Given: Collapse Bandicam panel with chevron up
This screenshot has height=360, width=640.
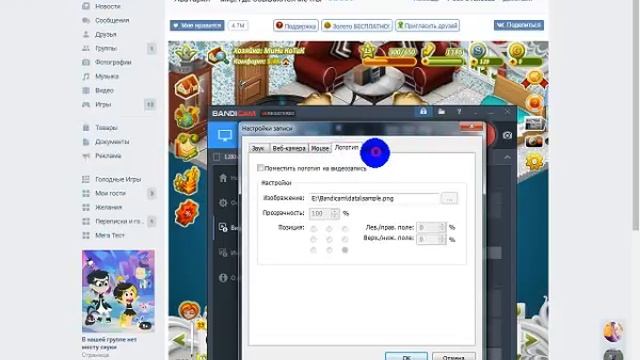Looking at the screenshot, I should tap(507, 157).
